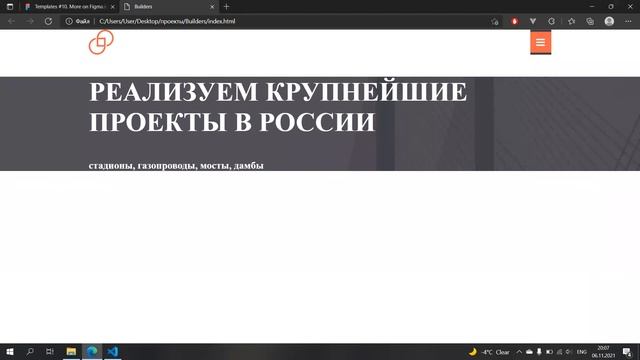Open the browser settings and more menu
The image size is (640, 360).
pos(628,21)
